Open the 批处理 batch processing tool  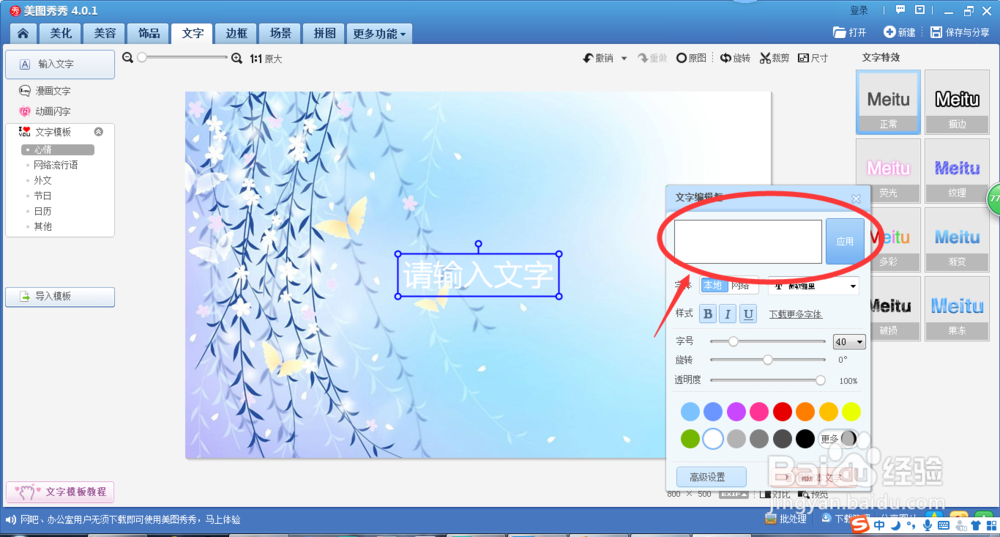pos(786,519)
